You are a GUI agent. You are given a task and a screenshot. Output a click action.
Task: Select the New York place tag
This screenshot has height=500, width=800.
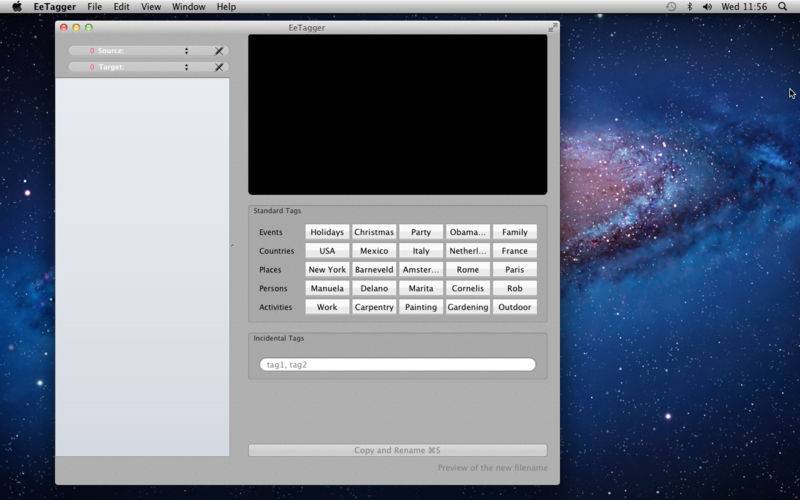click(x=327, y=269)
